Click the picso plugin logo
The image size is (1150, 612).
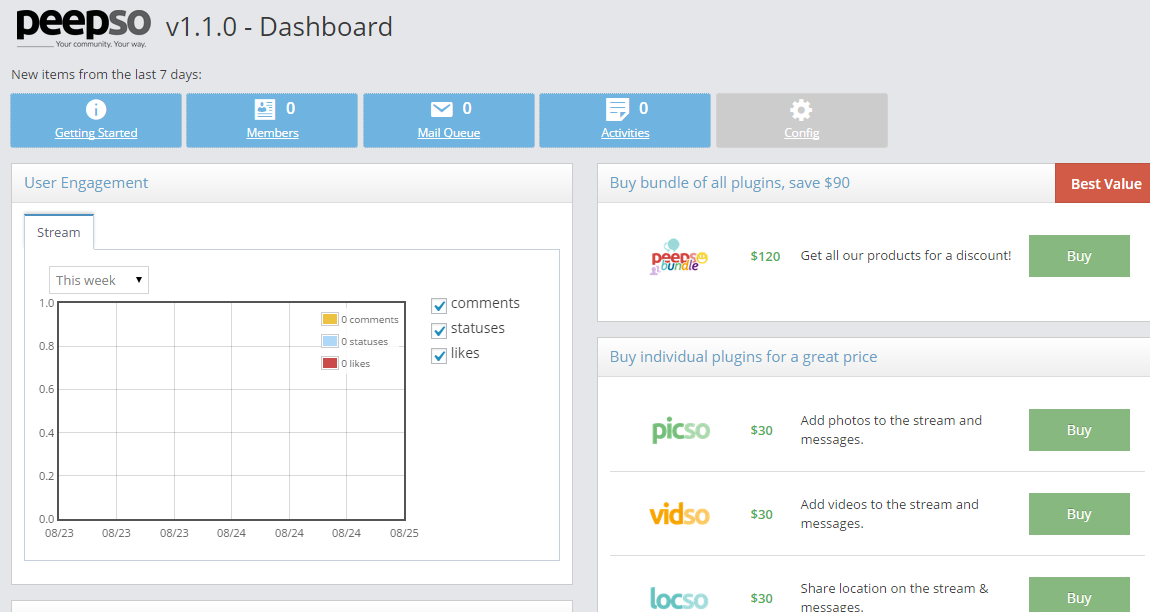681,430
